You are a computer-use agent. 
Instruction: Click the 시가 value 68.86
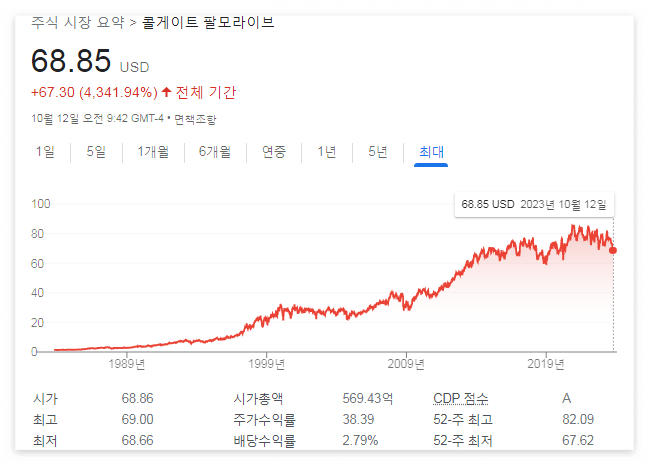[137, 398]
